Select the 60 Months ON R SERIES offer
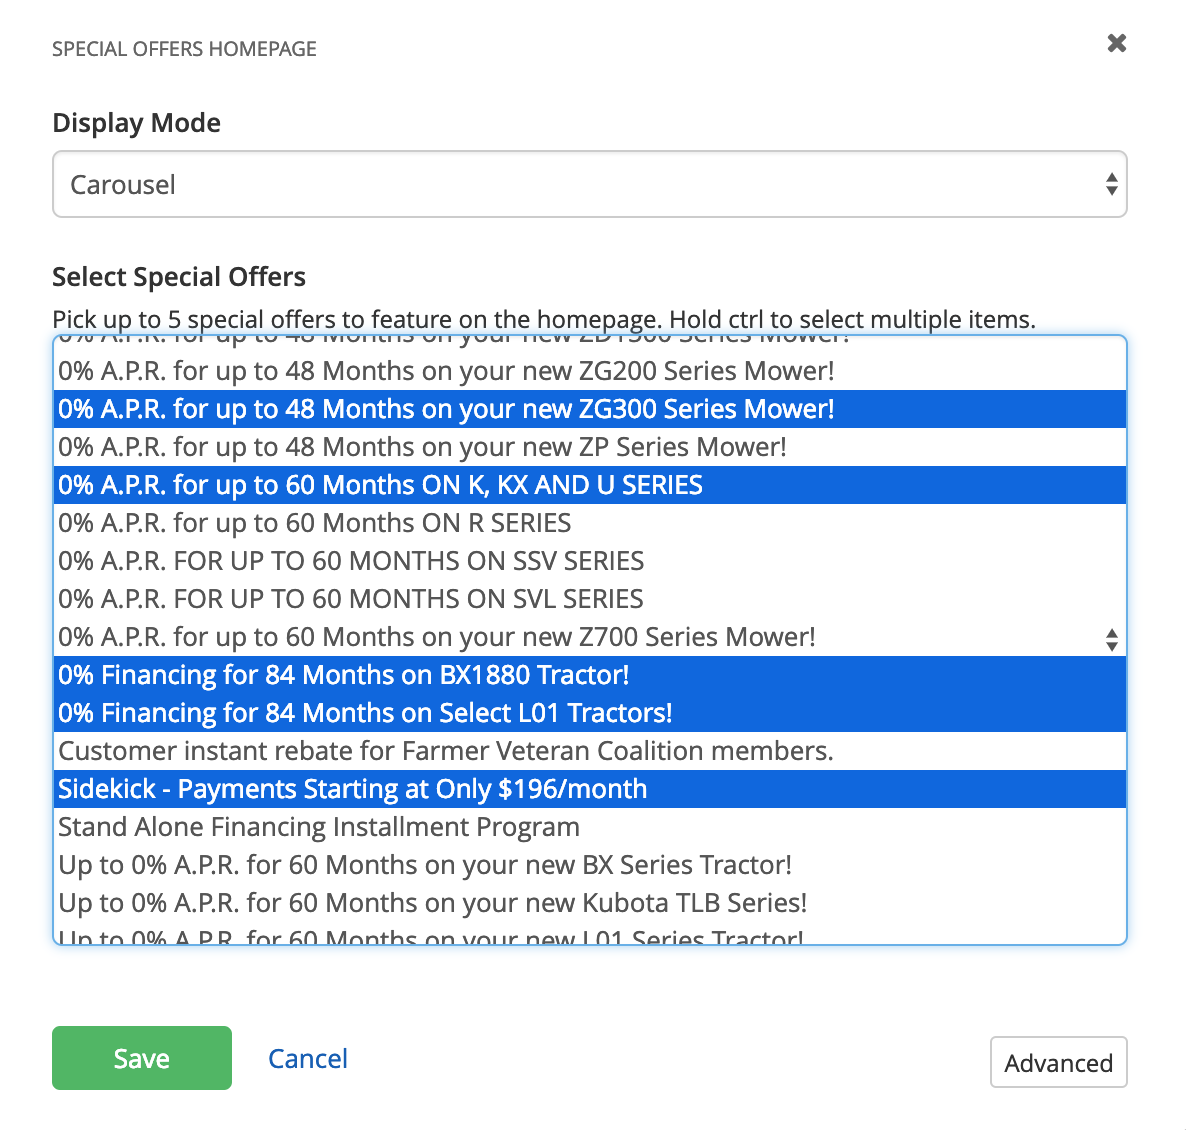1186x1130 pixels. point(589,523)
